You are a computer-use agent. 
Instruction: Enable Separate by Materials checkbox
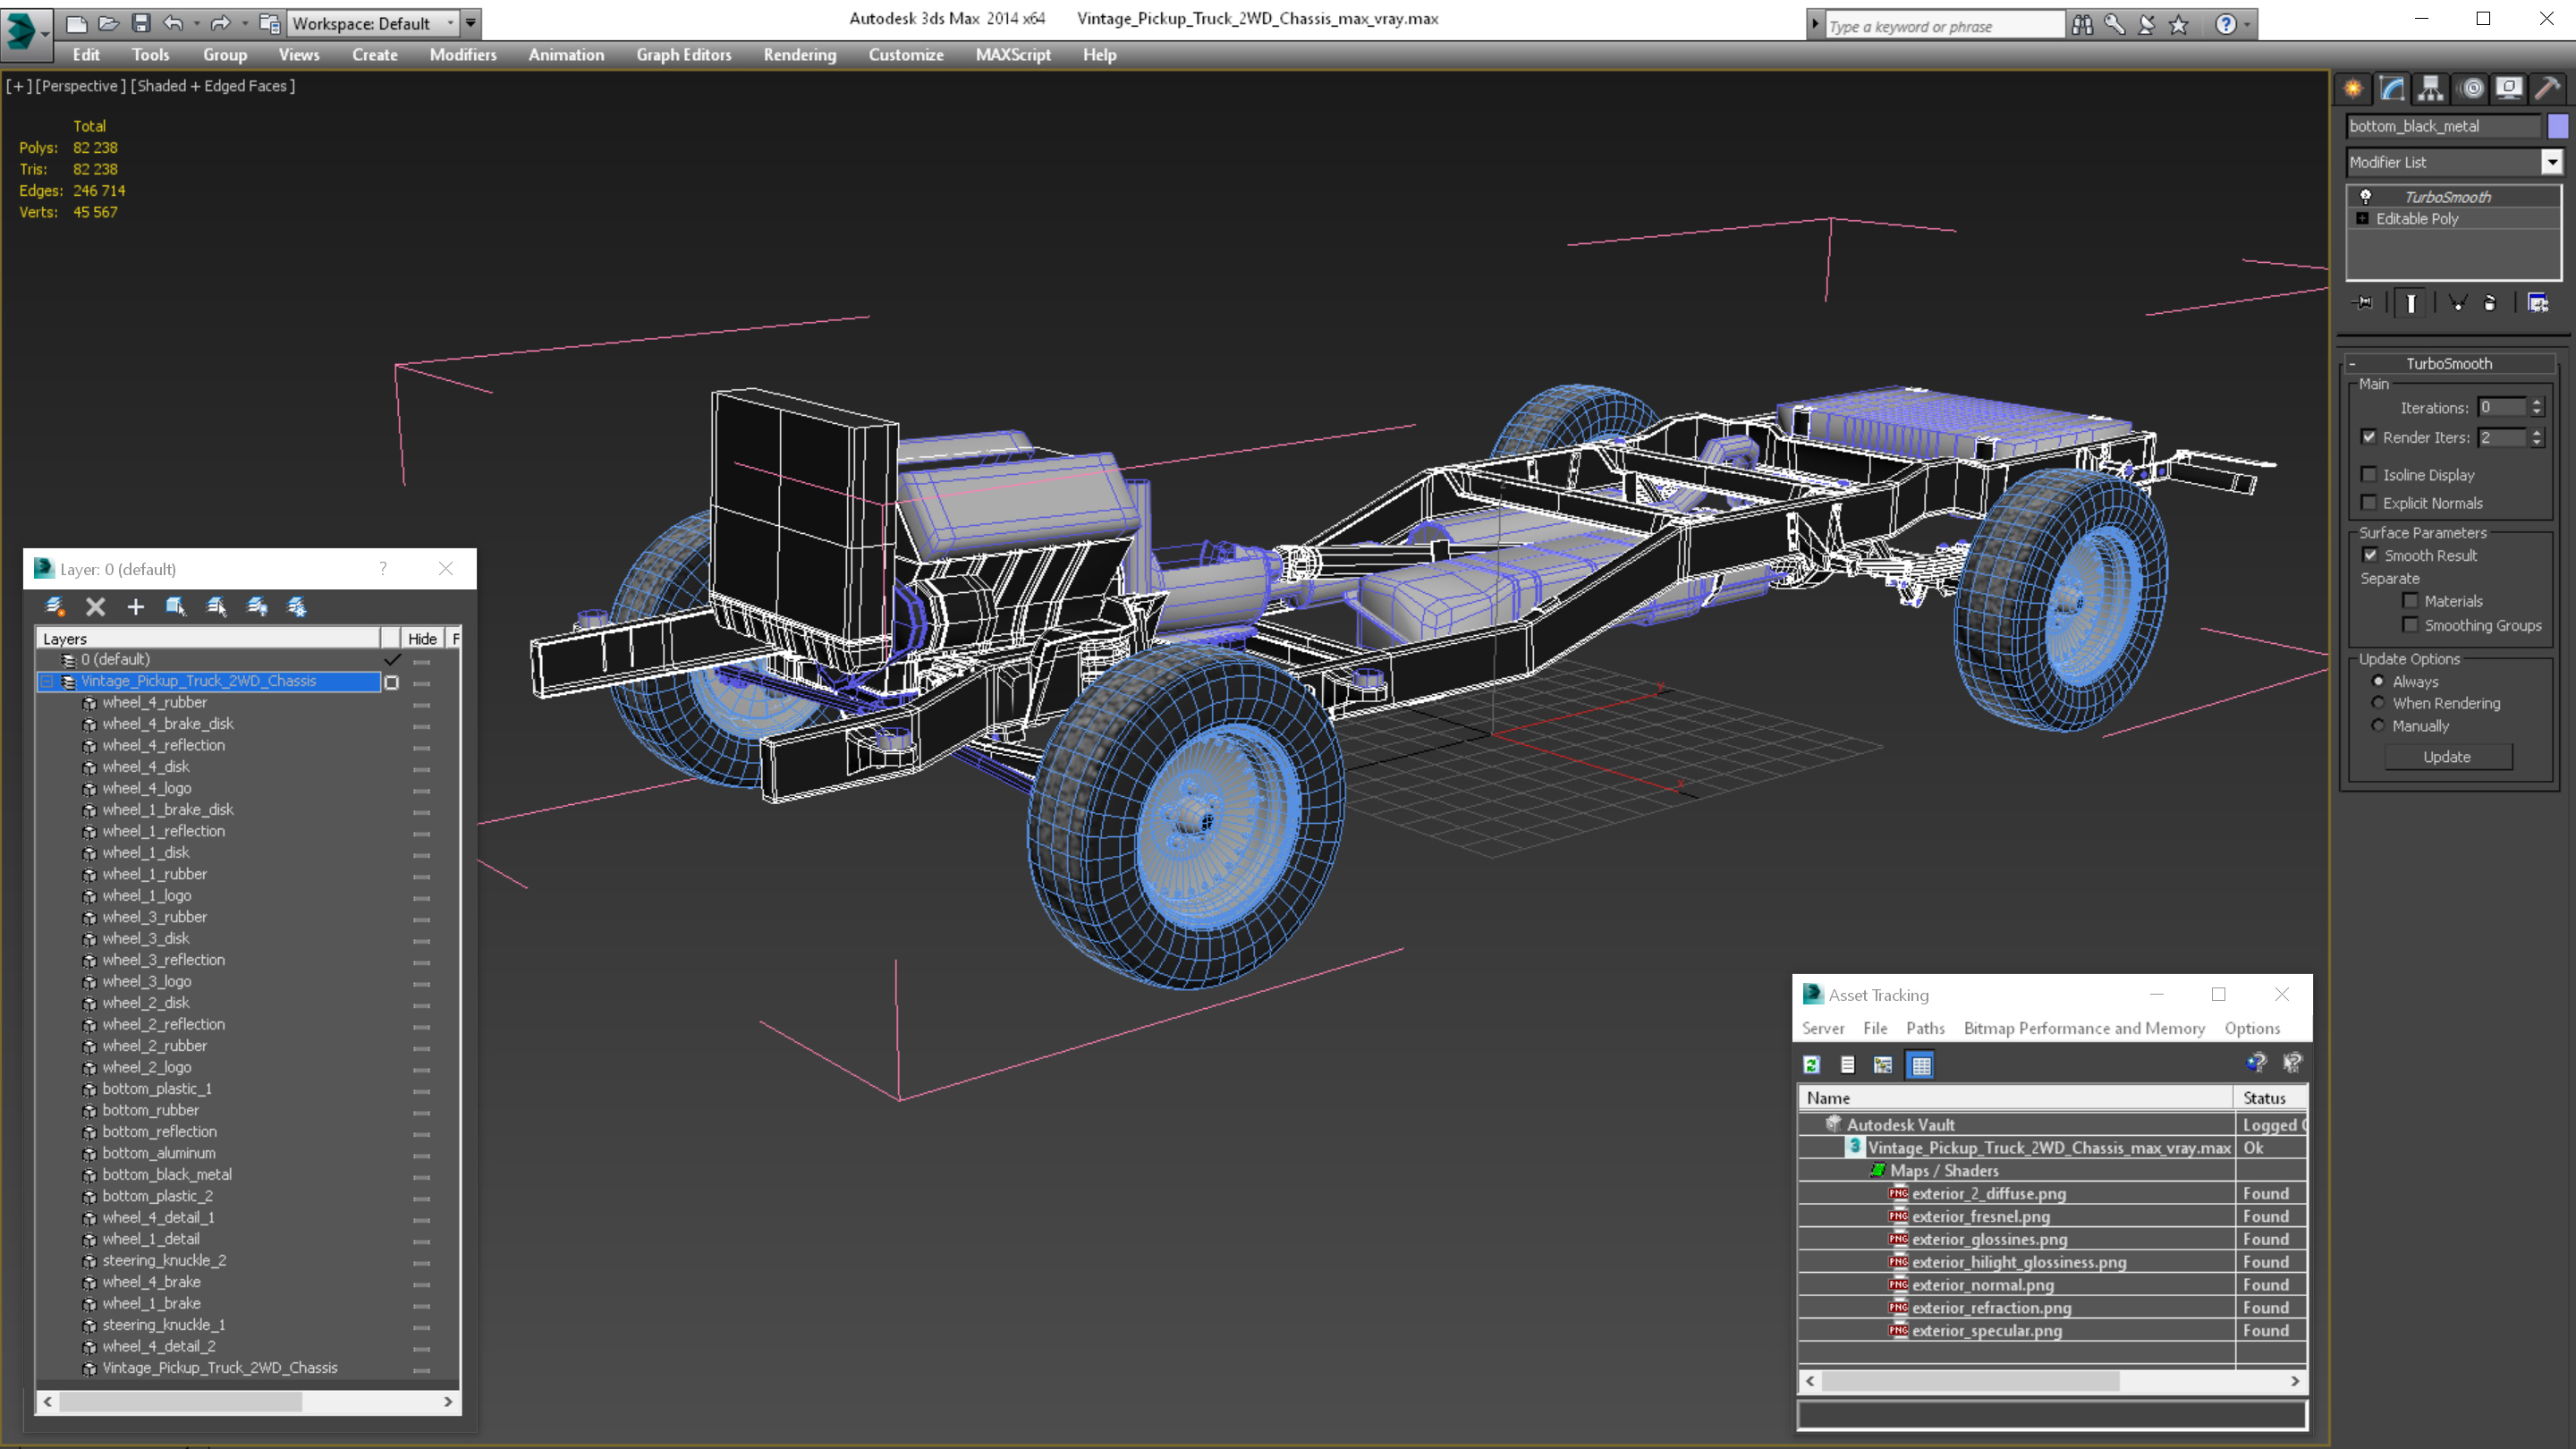pos(2410,600)
